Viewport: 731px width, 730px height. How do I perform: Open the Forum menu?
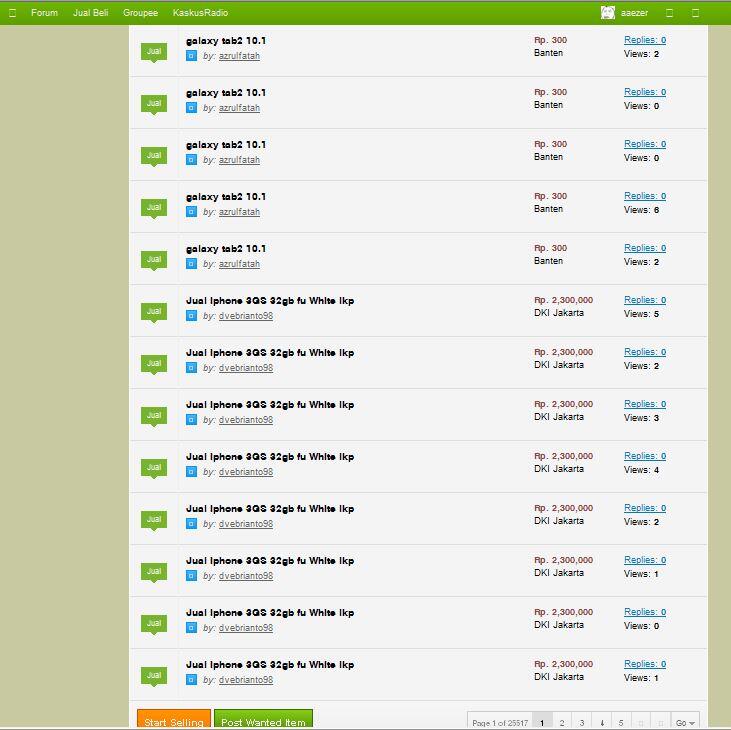coord(44,13)
